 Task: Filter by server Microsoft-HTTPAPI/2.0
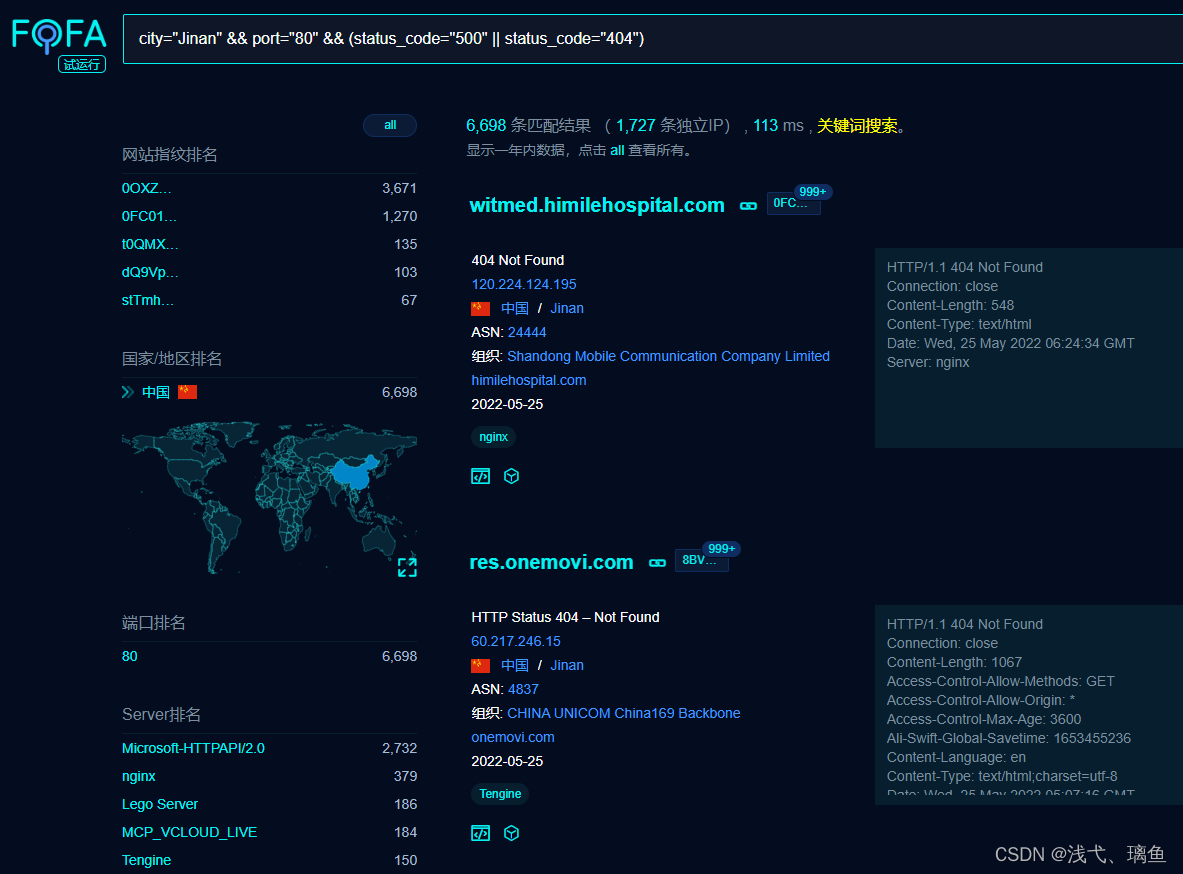pos(193,749)
